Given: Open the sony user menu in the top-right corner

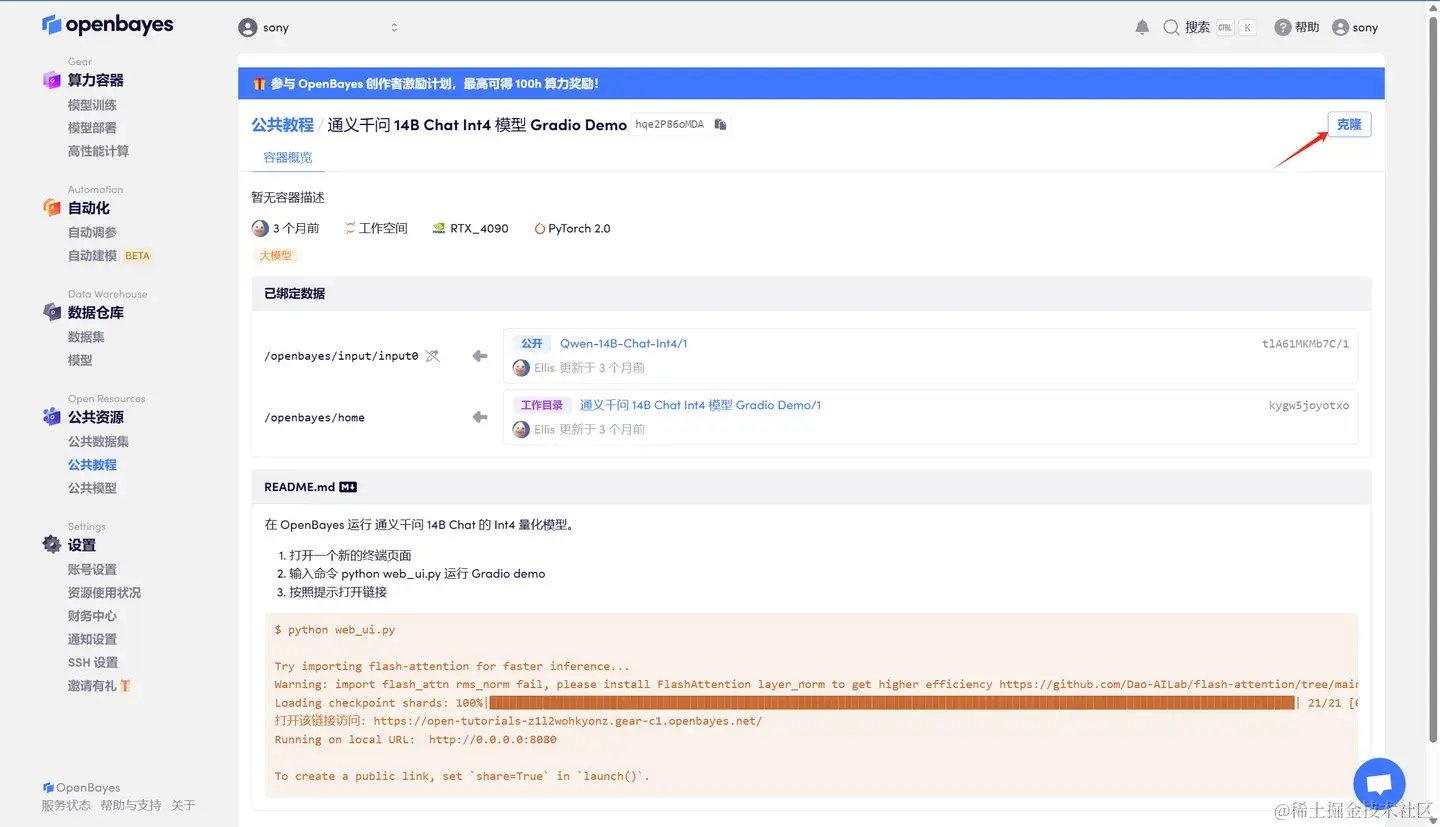Looking at the screenshot, I should pyautogui.click(x=1355, y=28).
